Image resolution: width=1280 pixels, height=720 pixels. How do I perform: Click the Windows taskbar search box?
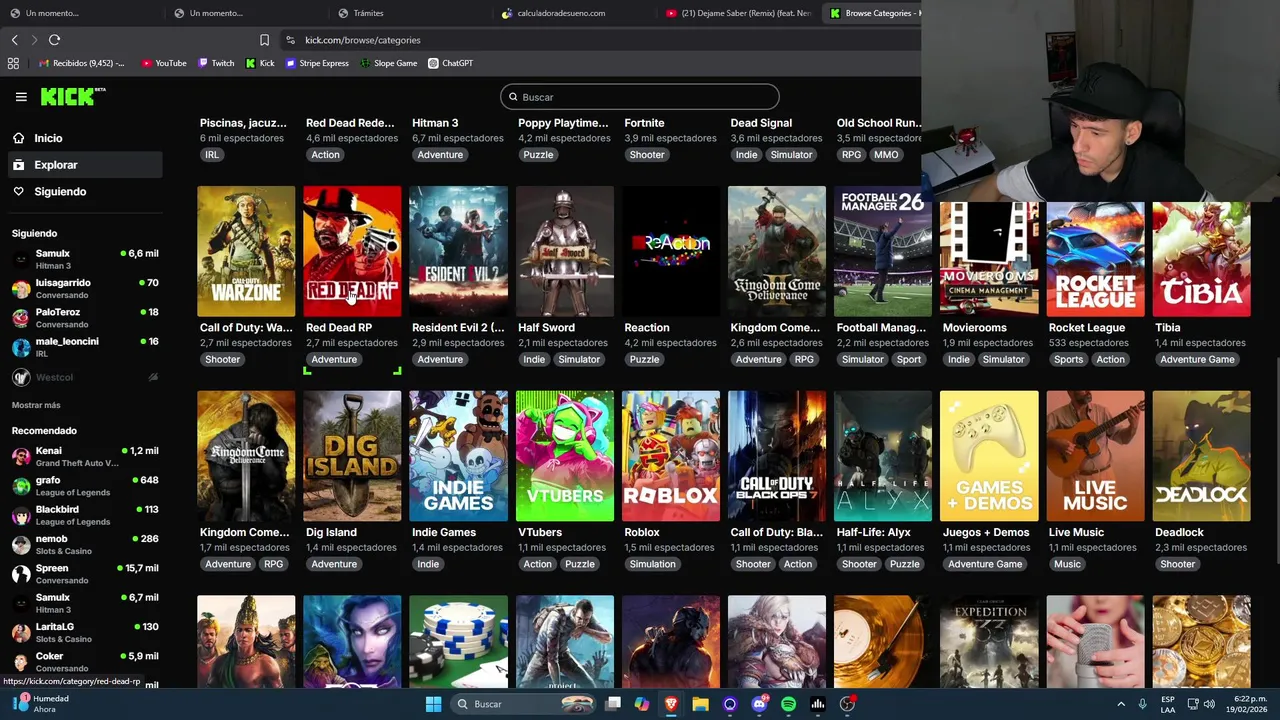point(526,704)
